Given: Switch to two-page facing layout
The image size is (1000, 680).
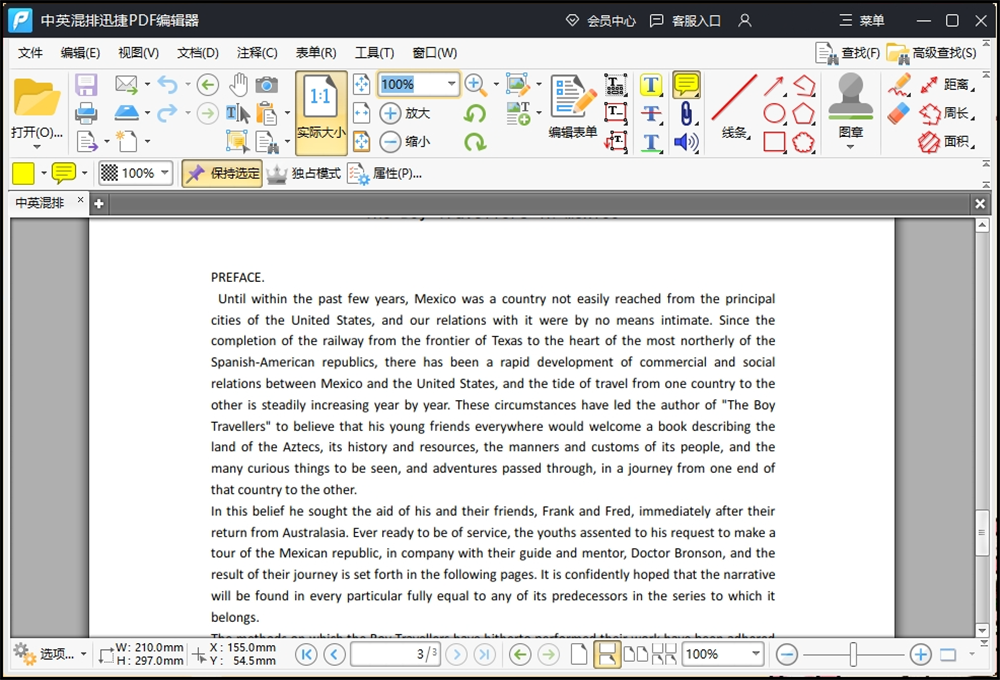Looking at the screenshot, I should pos(635,654).
